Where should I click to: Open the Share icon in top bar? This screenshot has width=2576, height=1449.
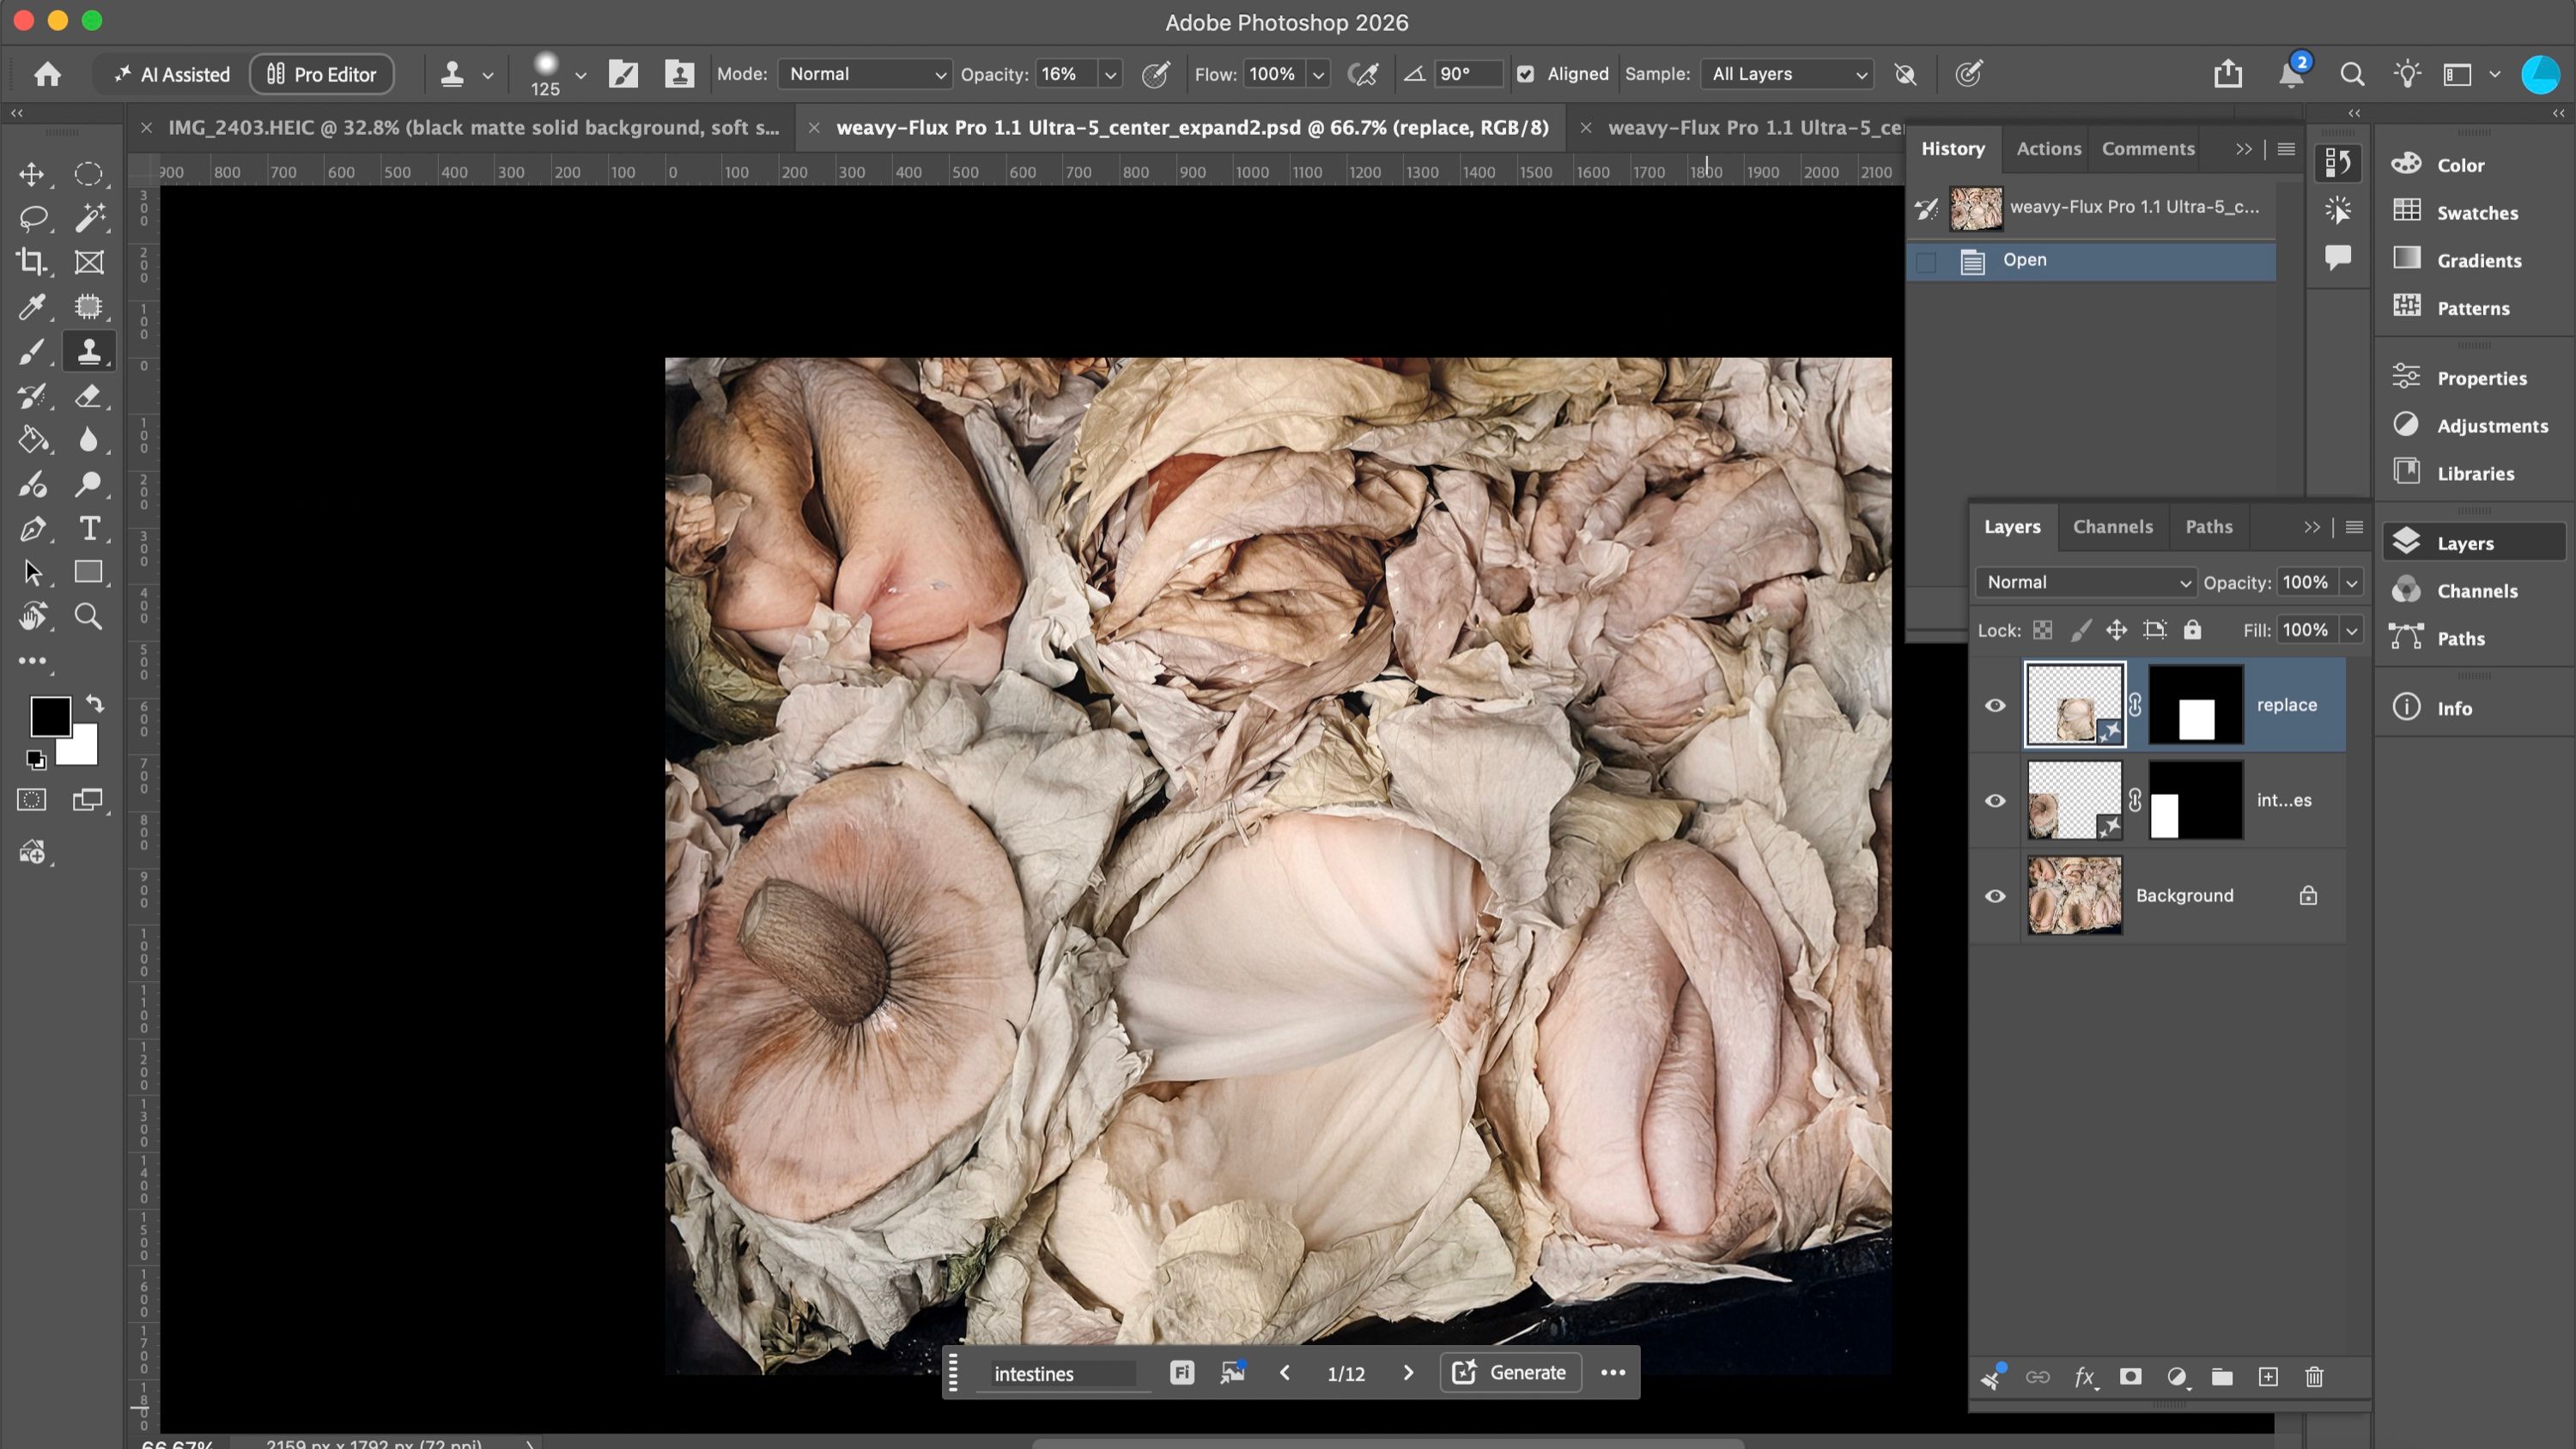pos(2227,74)
